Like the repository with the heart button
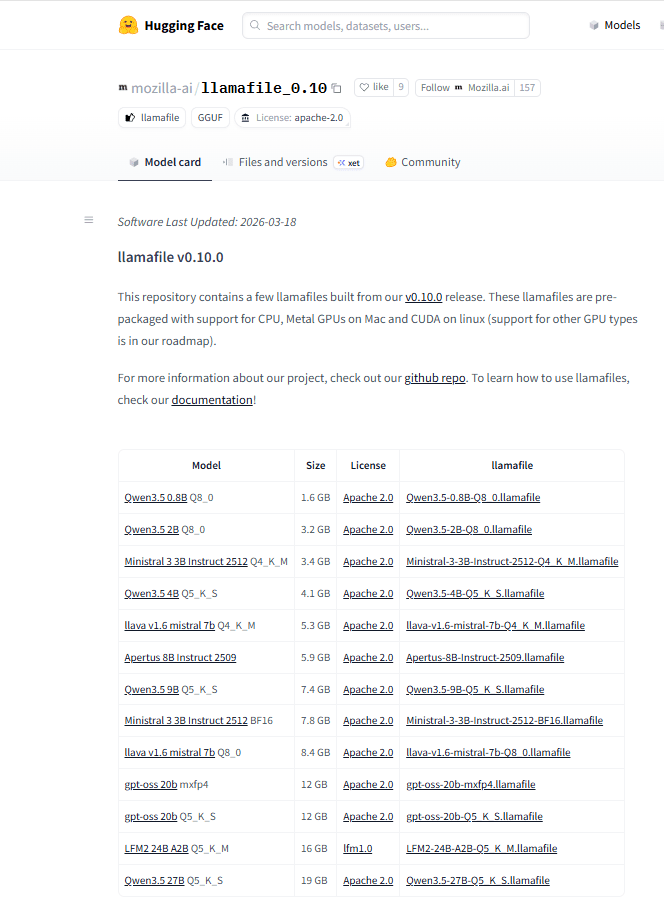 [x=374, y=88]
